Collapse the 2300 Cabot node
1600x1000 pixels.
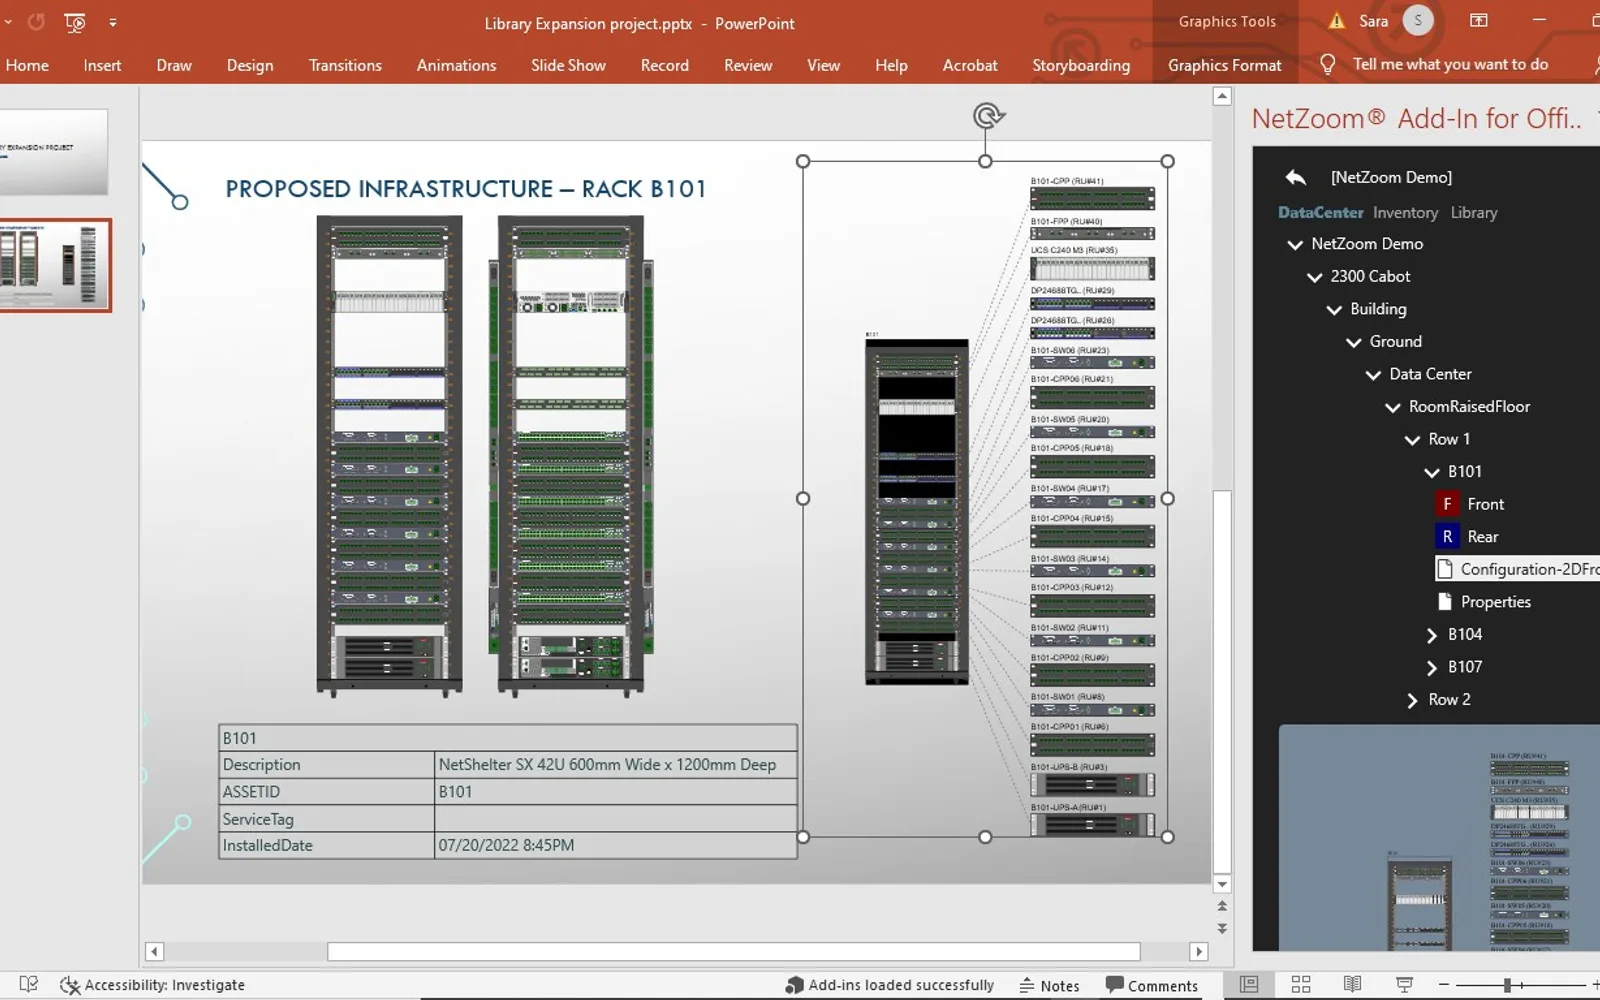tap(1314, 277)
